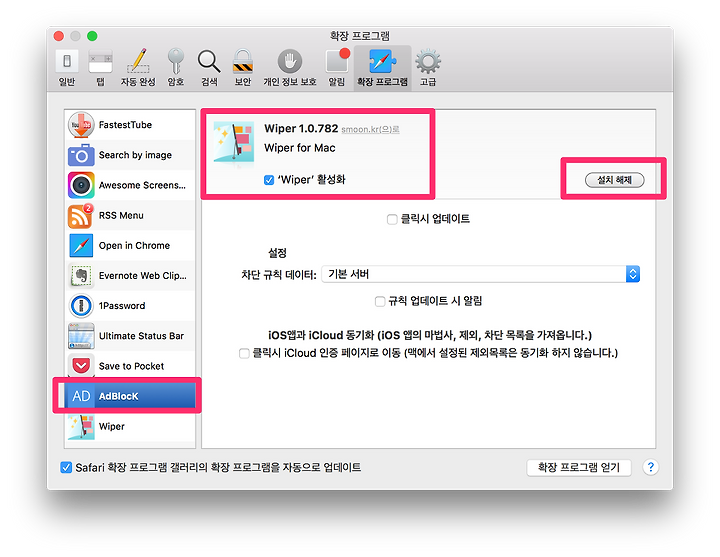Select the Evernote Web Clipper elephant icon
Image resolution: width=720 pixels, height=557 pixels.
[x=81, y=276]
